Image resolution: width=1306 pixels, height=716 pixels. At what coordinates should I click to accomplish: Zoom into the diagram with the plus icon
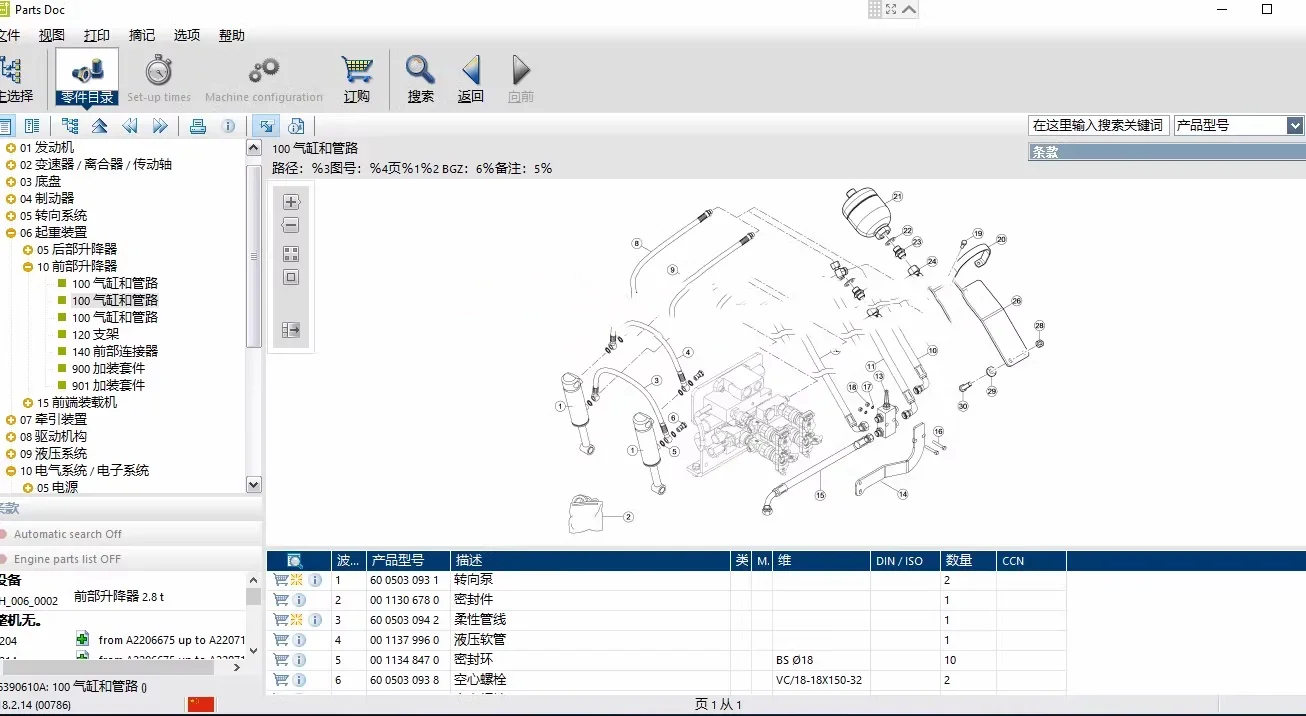290,201
